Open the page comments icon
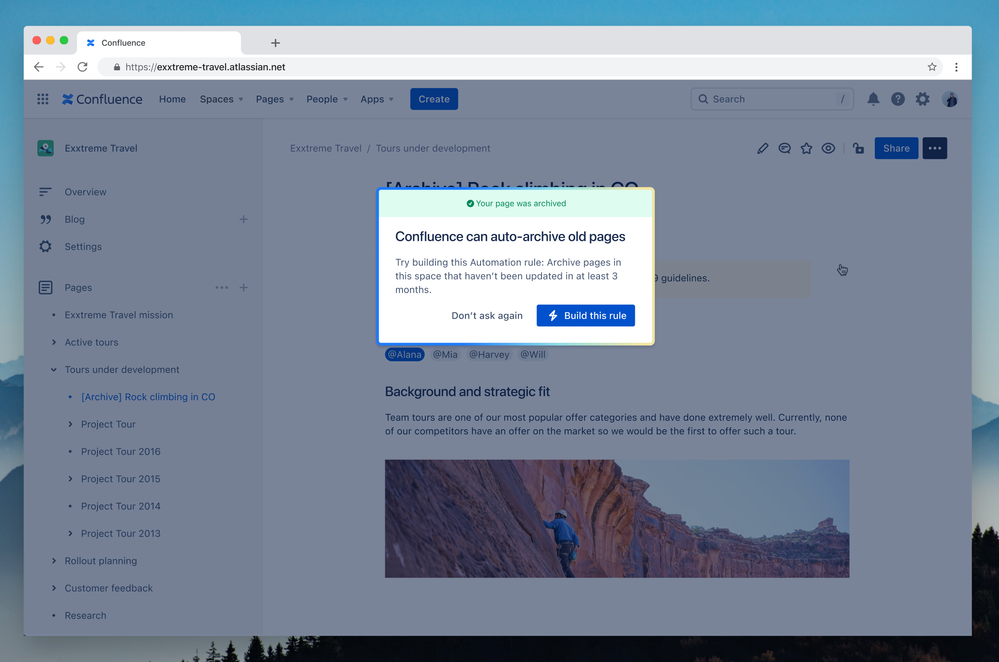 tap(784, 148)
